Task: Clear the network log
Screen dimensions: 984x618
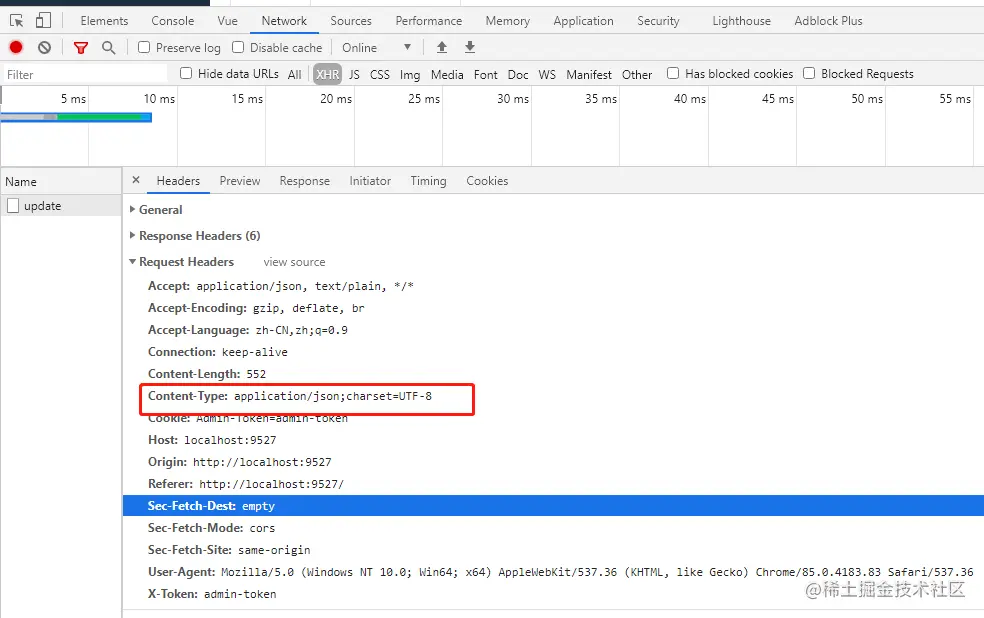Action: [x=44, y=47]
